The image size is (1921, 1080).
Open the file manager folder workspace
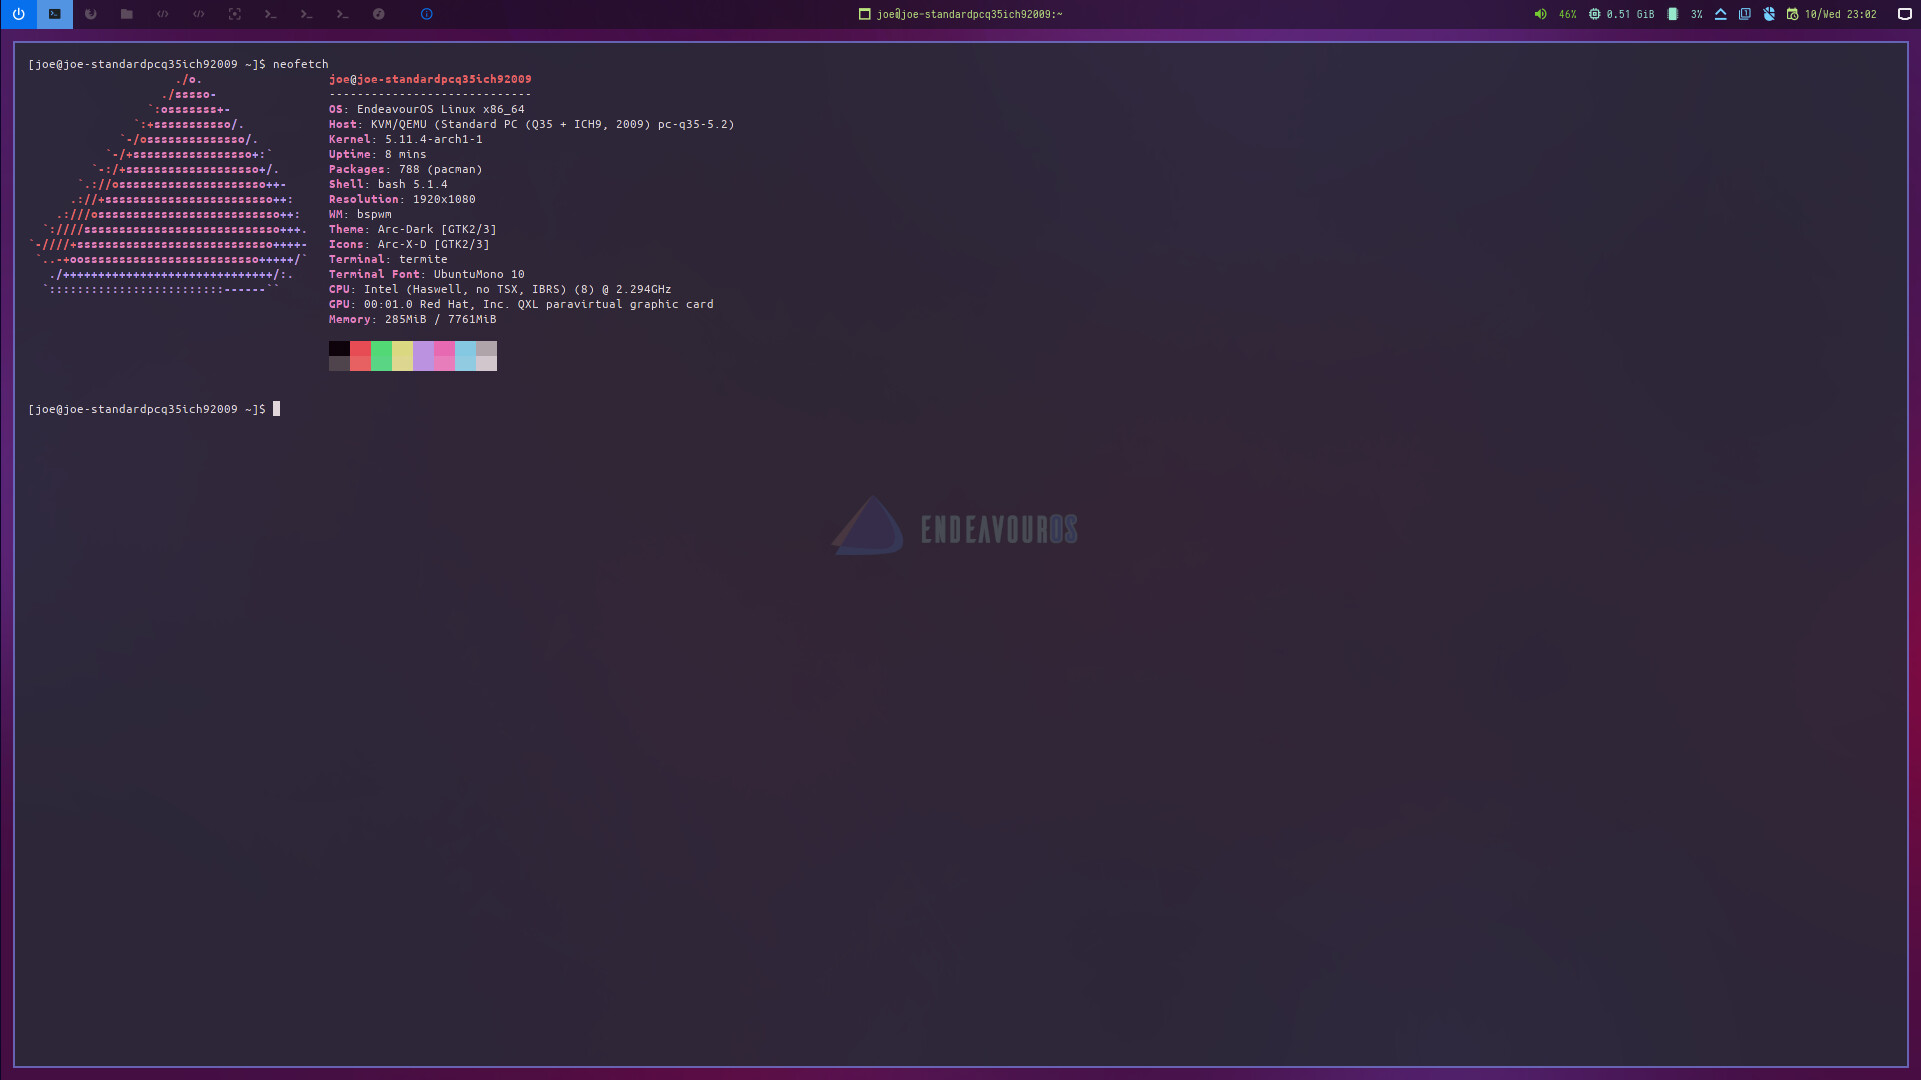(x=127, y=14)
